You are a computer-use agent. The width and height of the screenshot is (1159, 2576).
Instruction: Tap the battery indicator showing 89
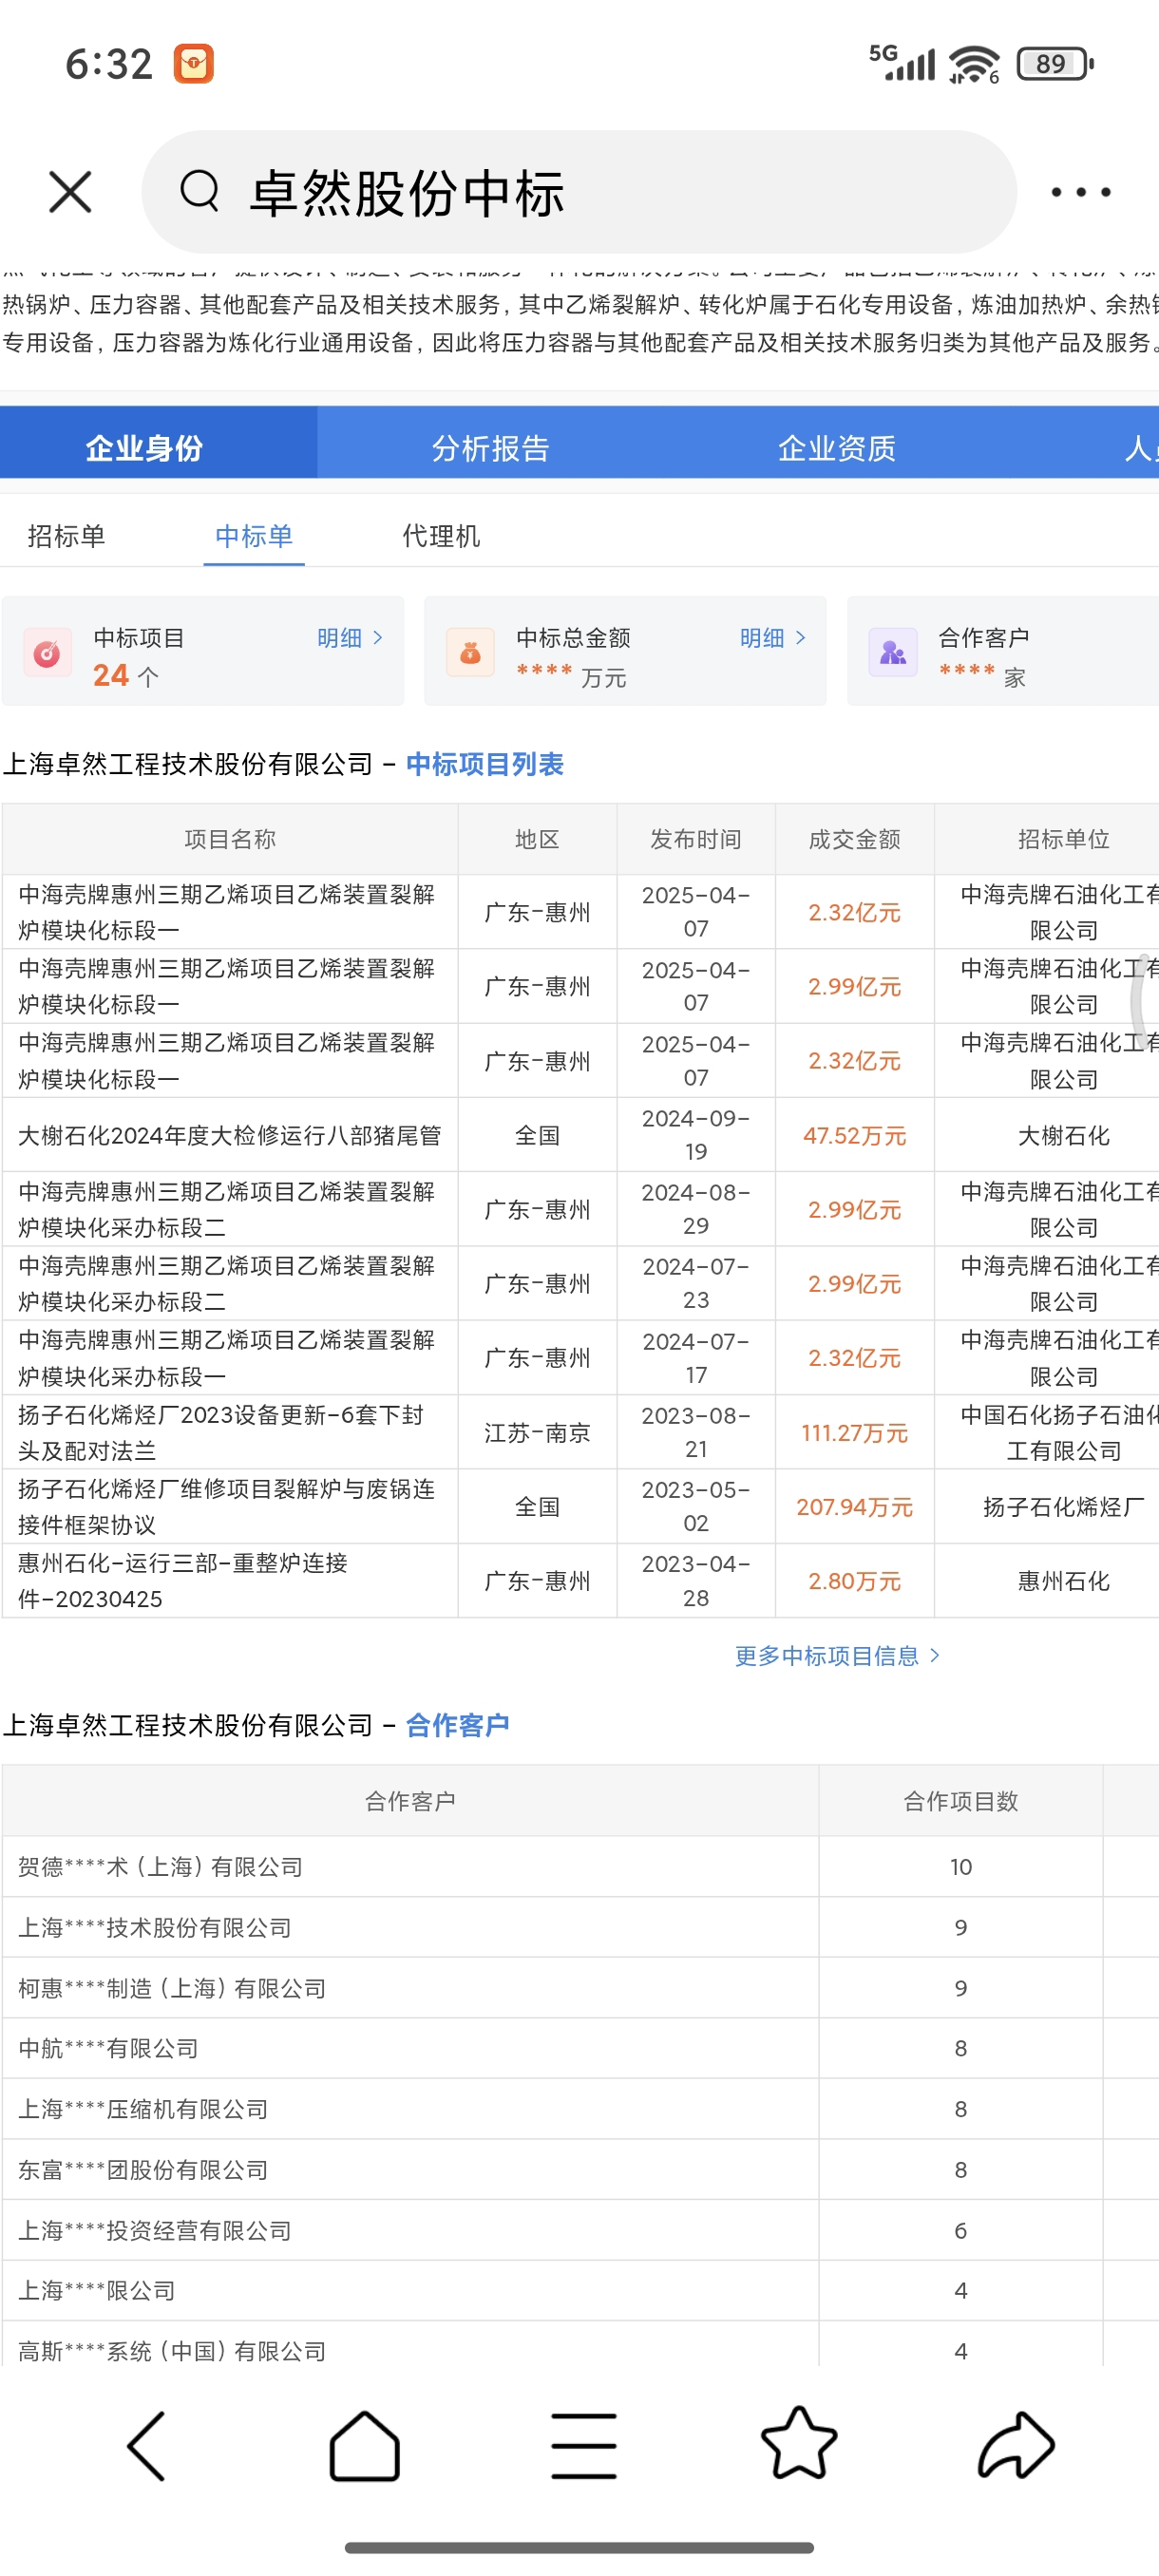pyautogui.click(x=1055, y=64)
